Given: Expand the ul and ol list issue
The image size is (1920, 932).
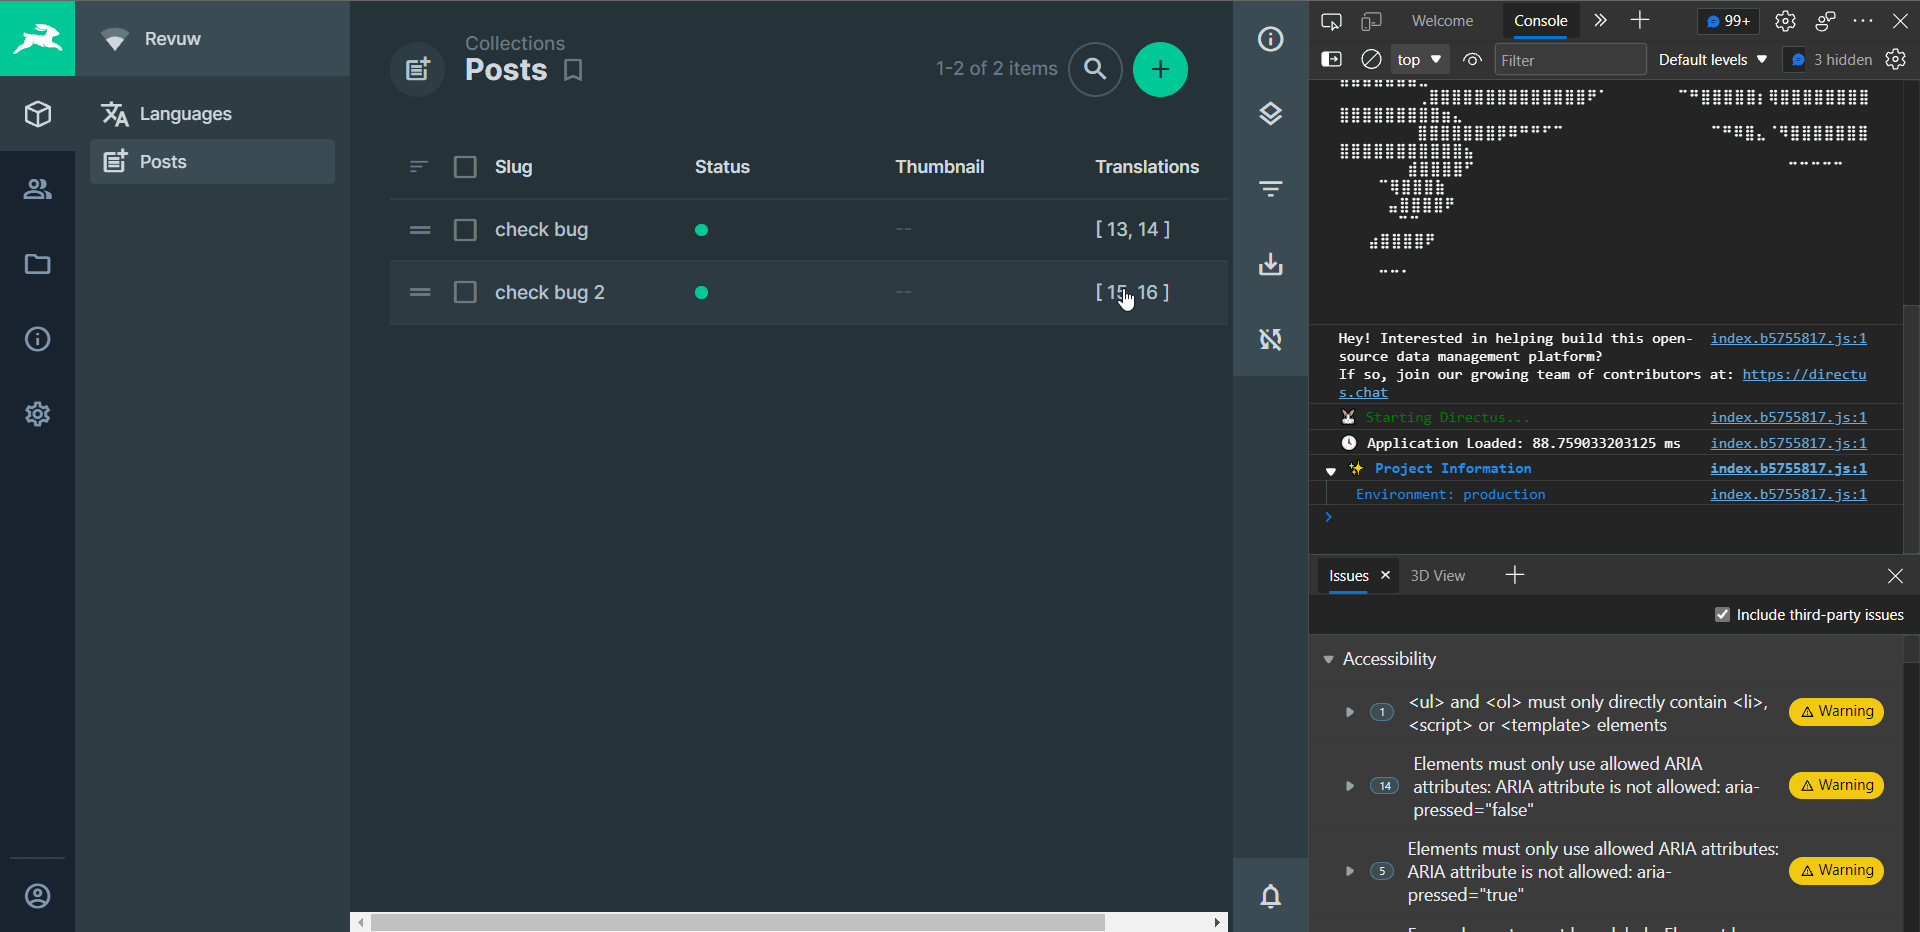Looking at the screenshot, I should pos(1349,712).
